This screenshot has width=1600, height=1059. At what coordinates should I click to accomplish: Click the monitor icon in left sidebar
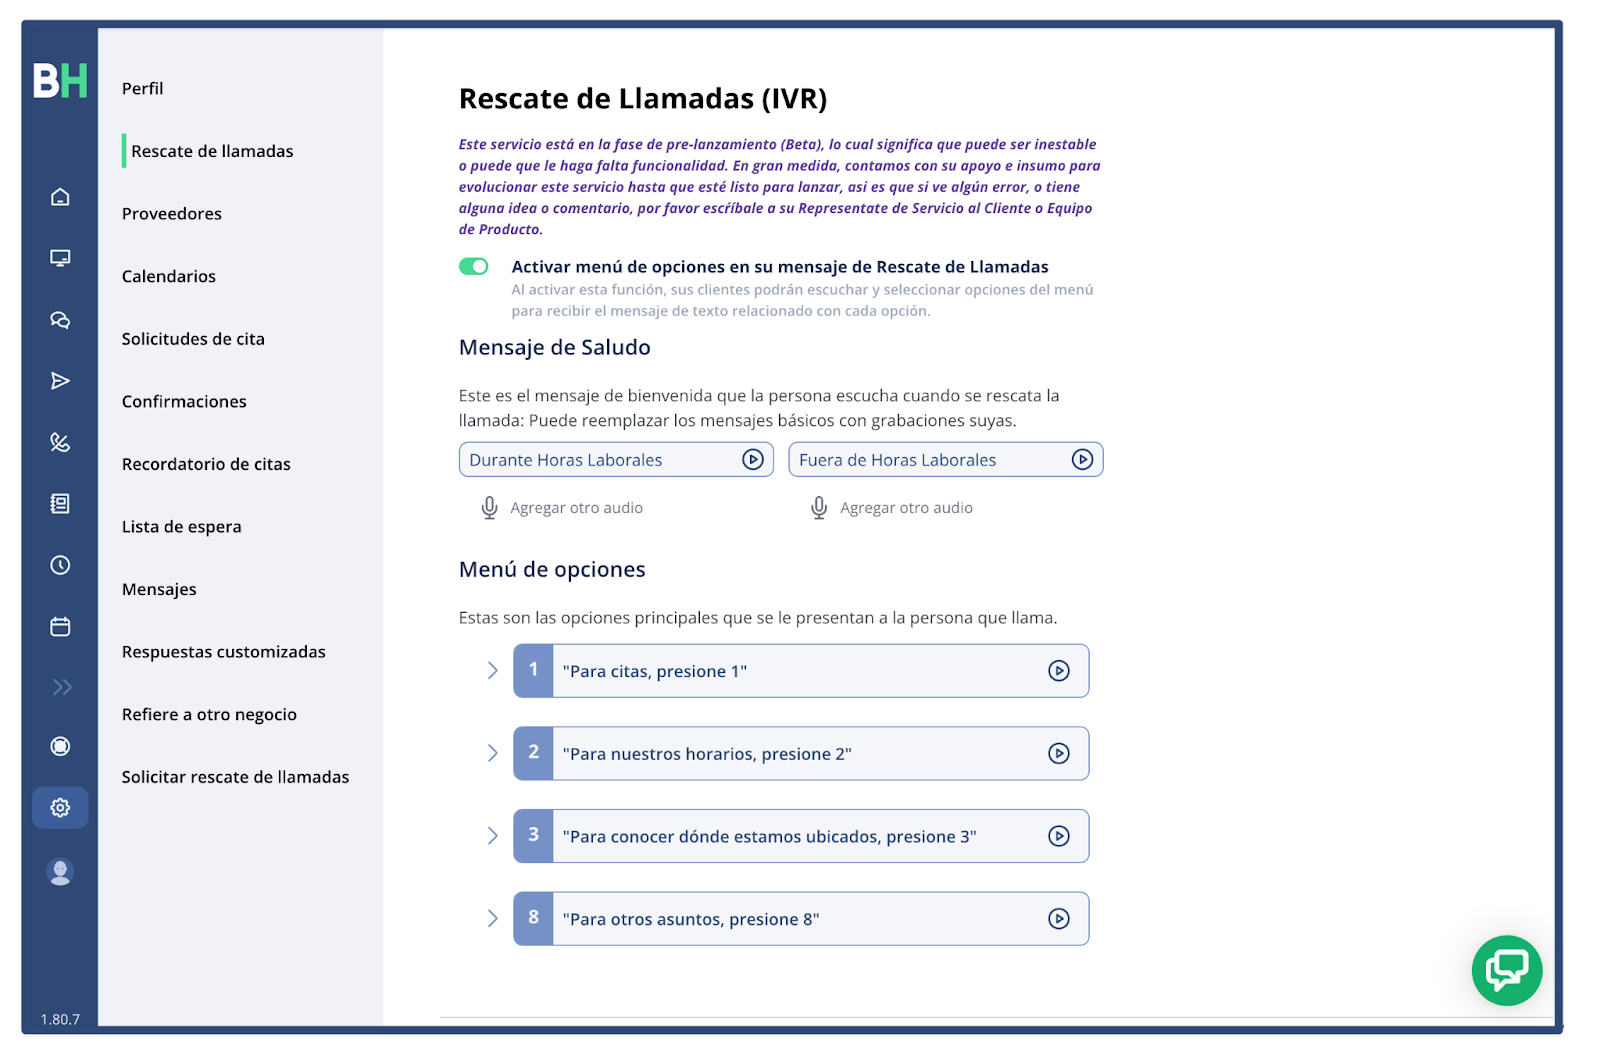click(60, 258)
